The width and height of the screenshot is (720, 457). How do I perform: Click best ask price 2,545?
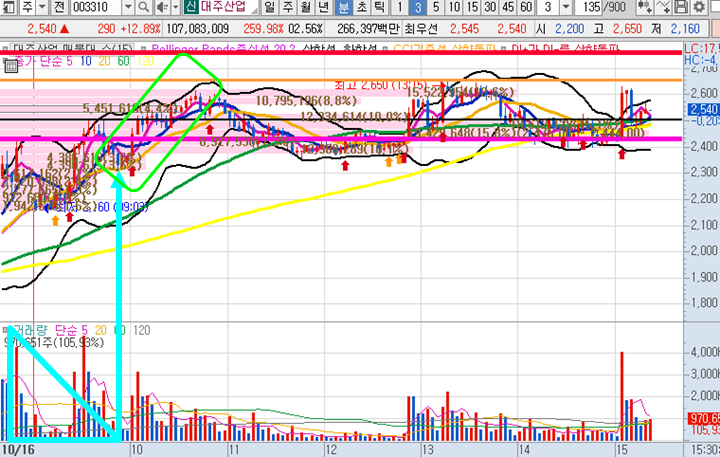(465, 29)
